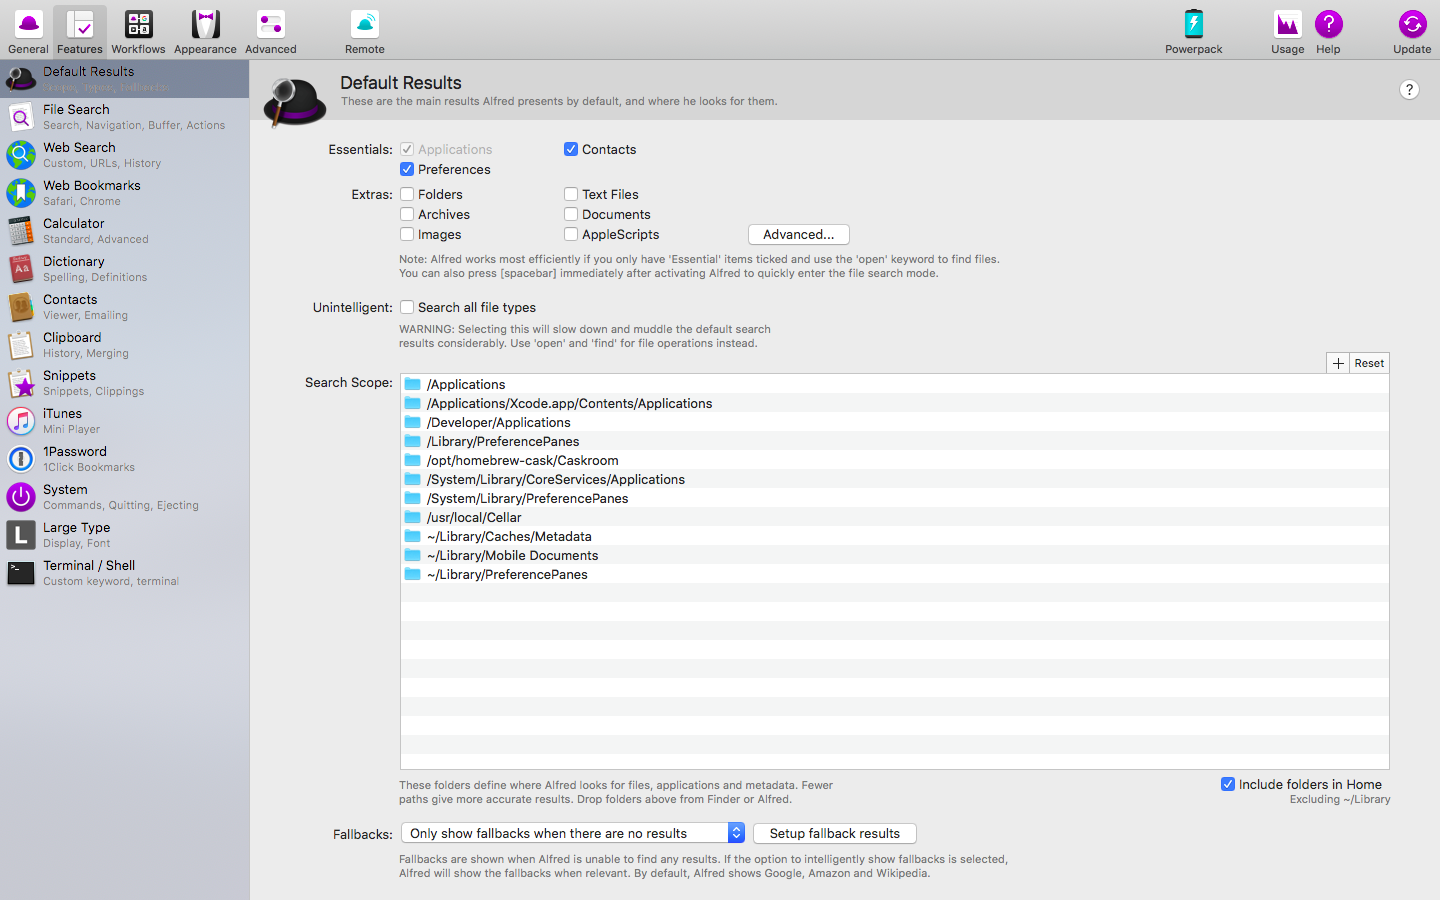Switch to the General tab
The image size is (1440, 900).
(27, 30)
